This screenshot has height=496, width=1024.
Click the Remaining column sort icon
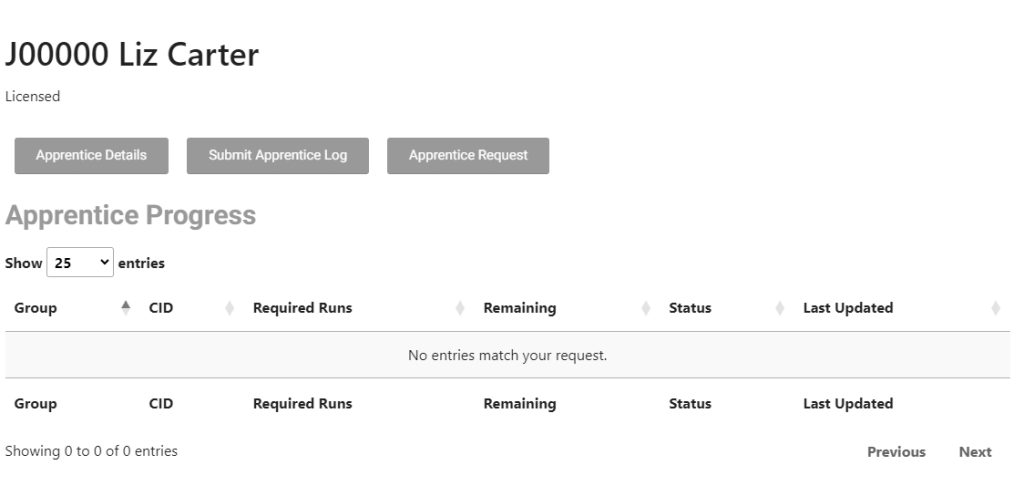point(645,308)
